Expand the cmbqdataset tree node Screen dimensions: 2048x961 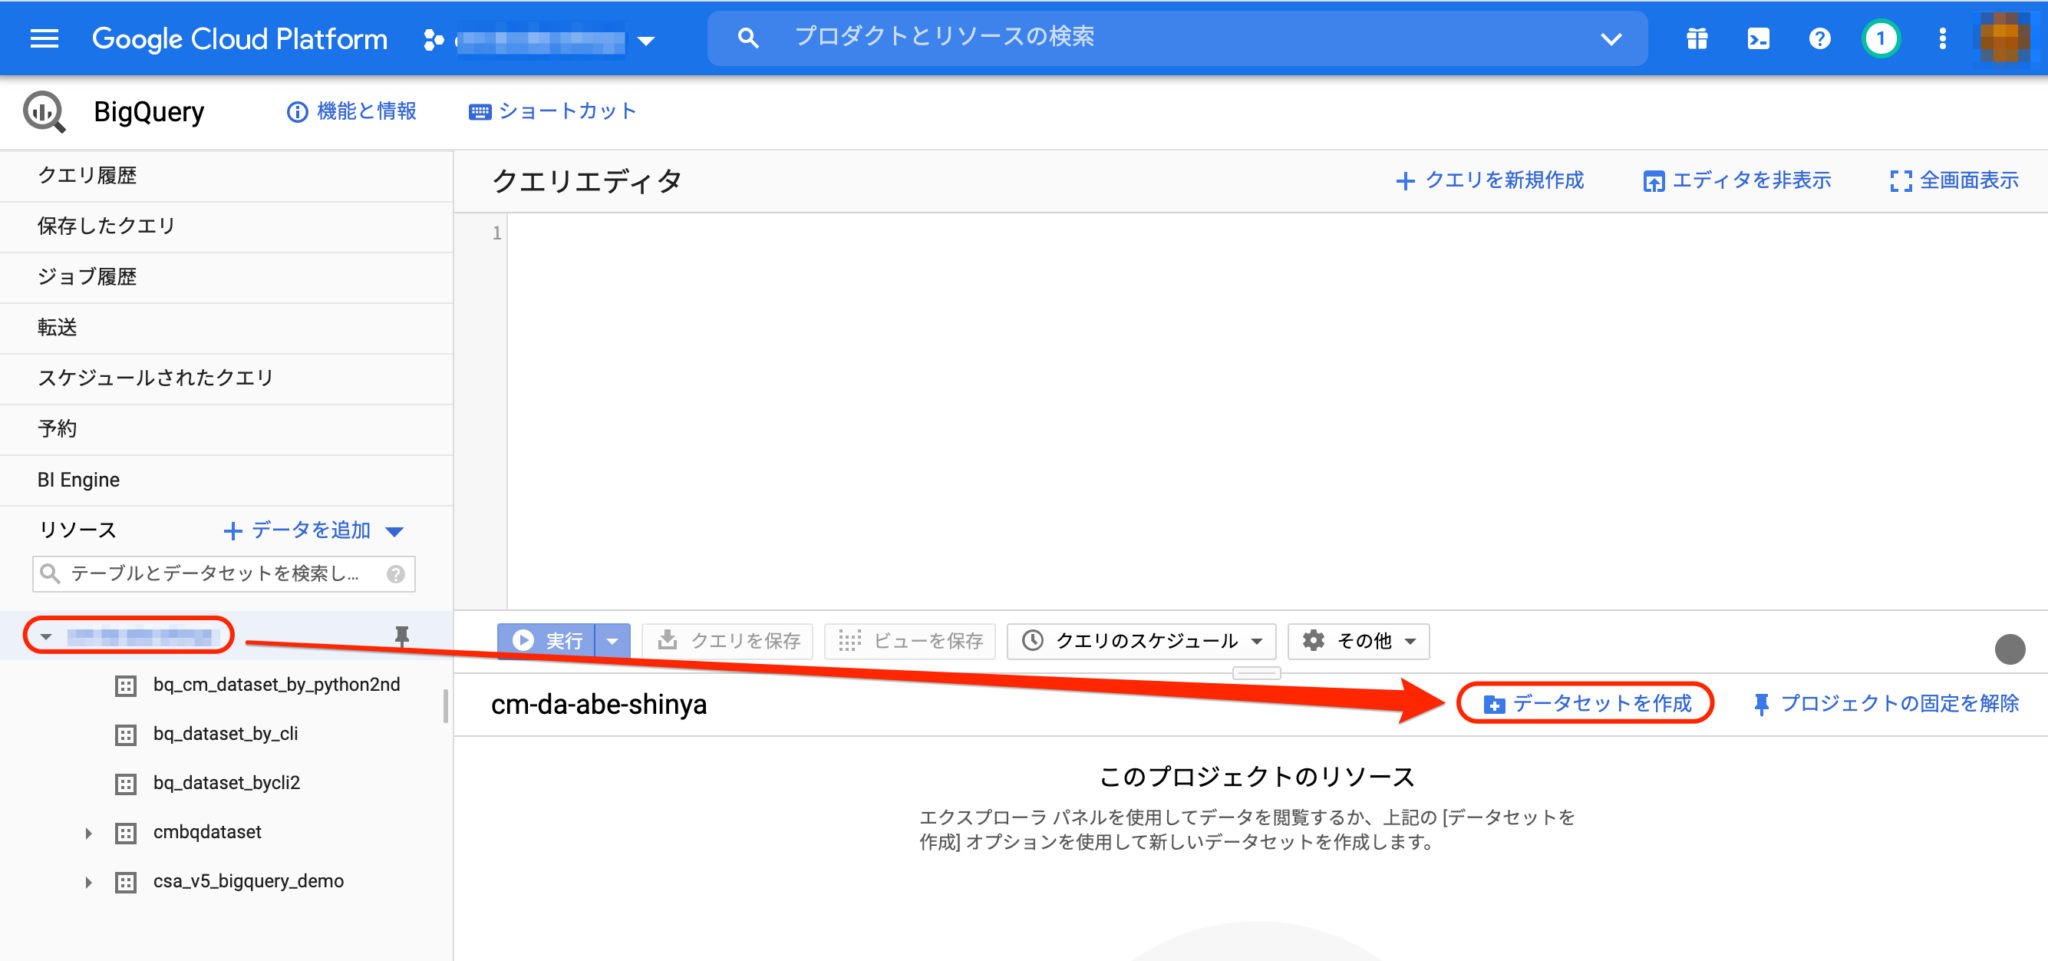87,832
